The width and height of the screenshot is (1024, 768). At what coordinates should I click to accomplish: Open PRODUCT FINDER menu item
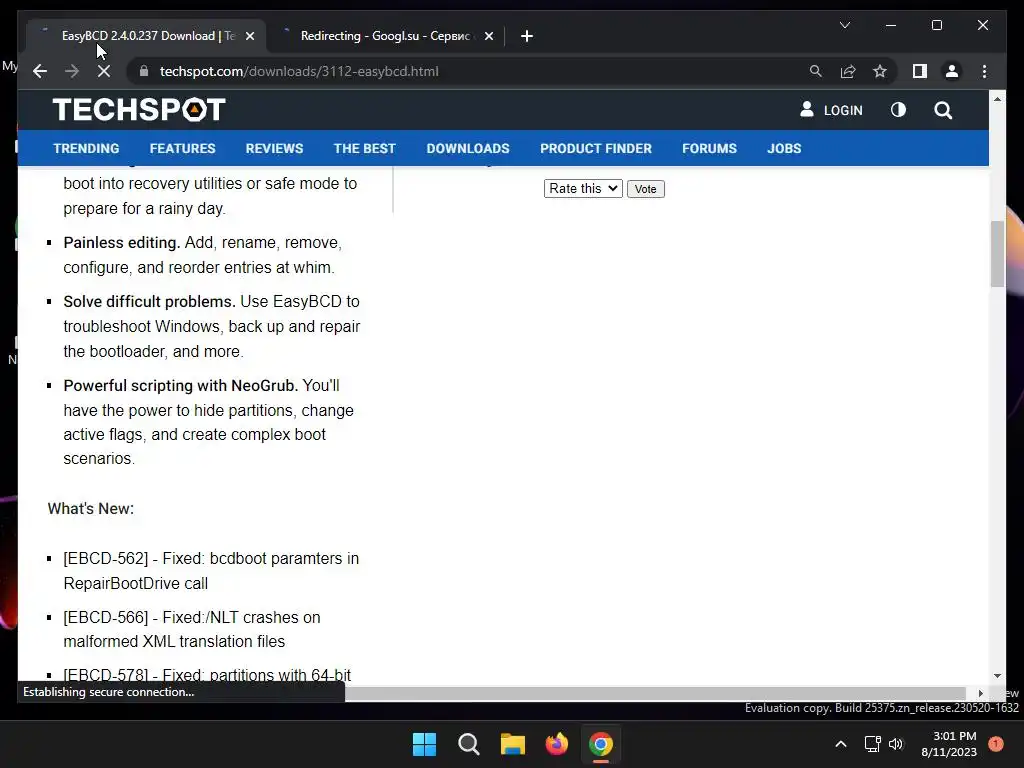pyautogui.click(x=596, y=148)
